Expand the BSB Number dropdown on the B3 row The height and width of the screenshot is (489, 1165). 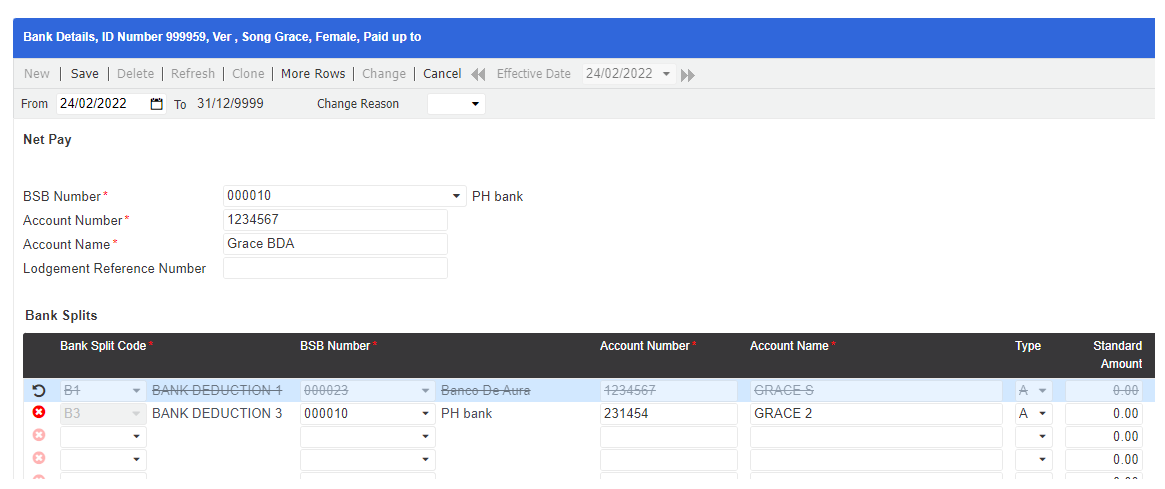click(426, 413)
